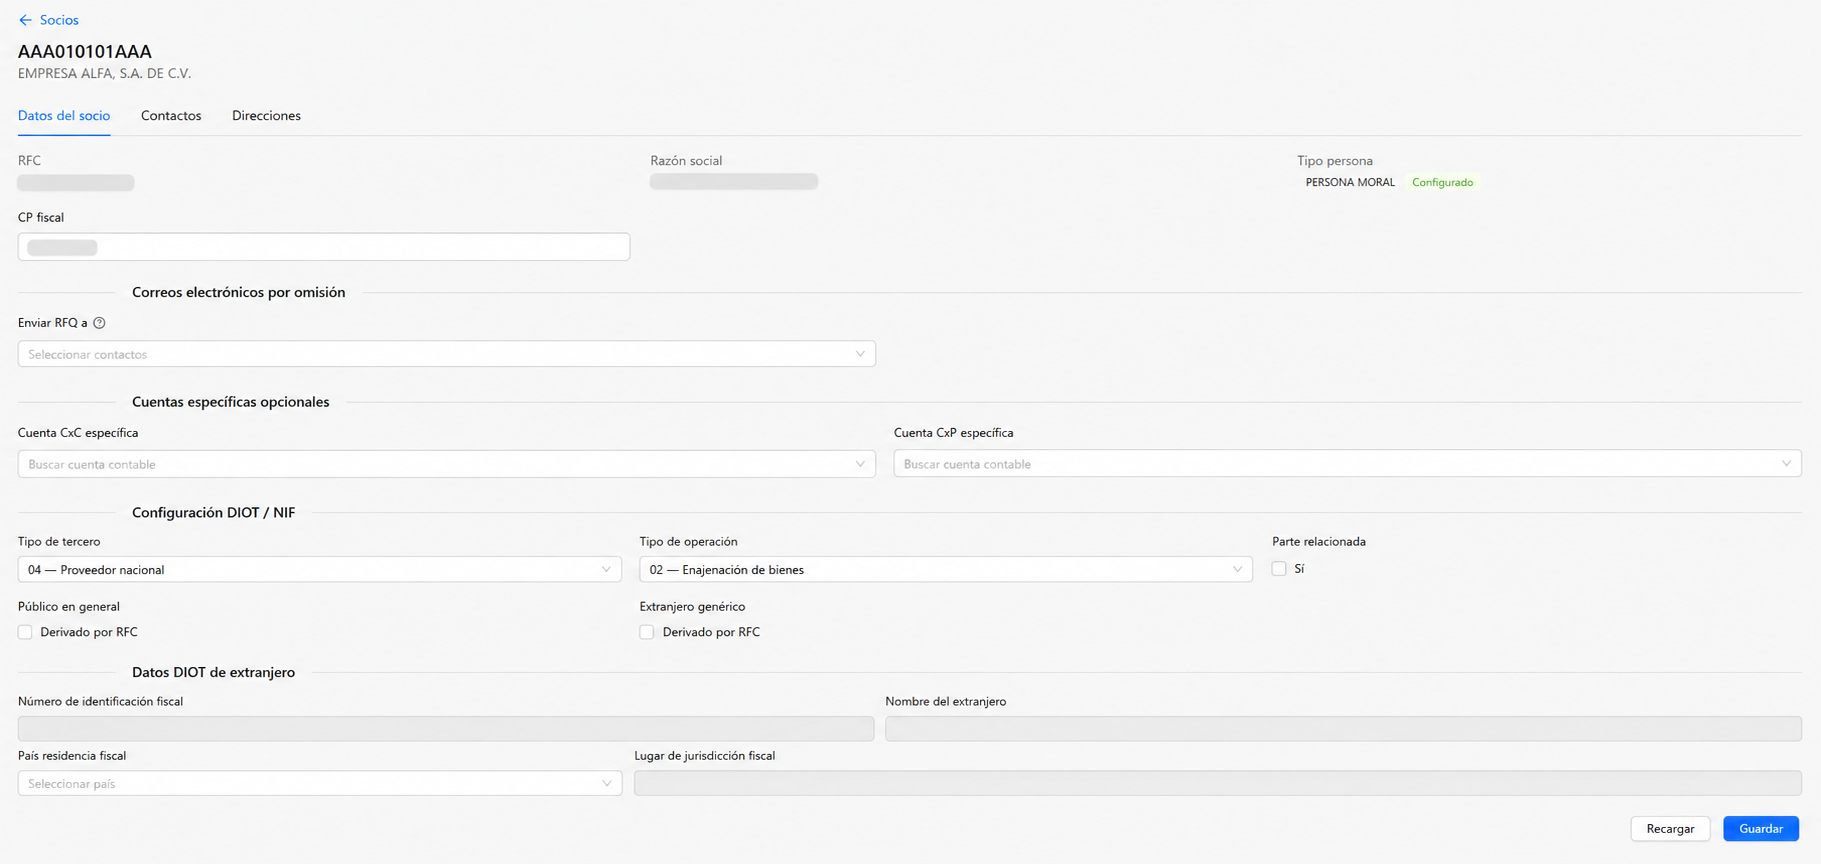
Task: Click chevron icon of Cuenta CxP específica
Action: point(1786,464)
